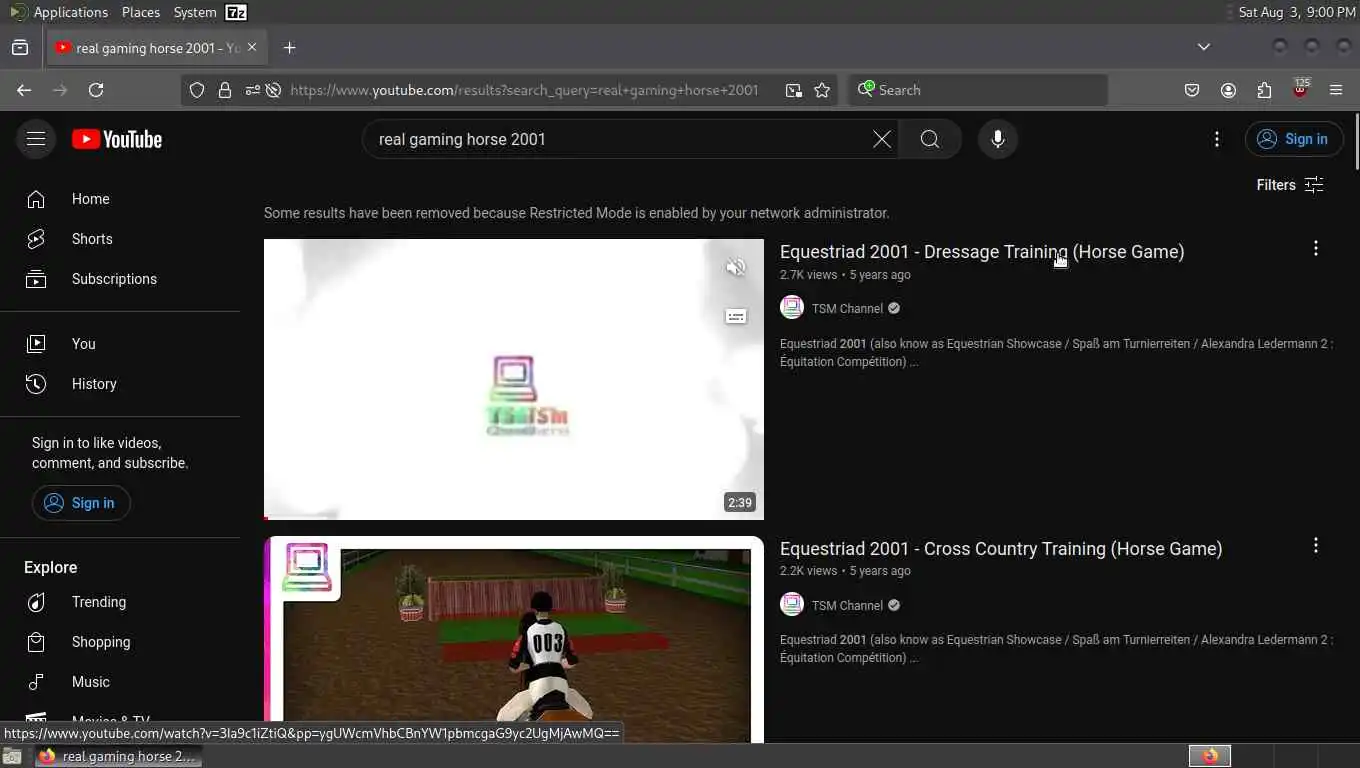Open the tracking protection shield icon
Viewport: 1360px width, 768px height.
point(197,90)
